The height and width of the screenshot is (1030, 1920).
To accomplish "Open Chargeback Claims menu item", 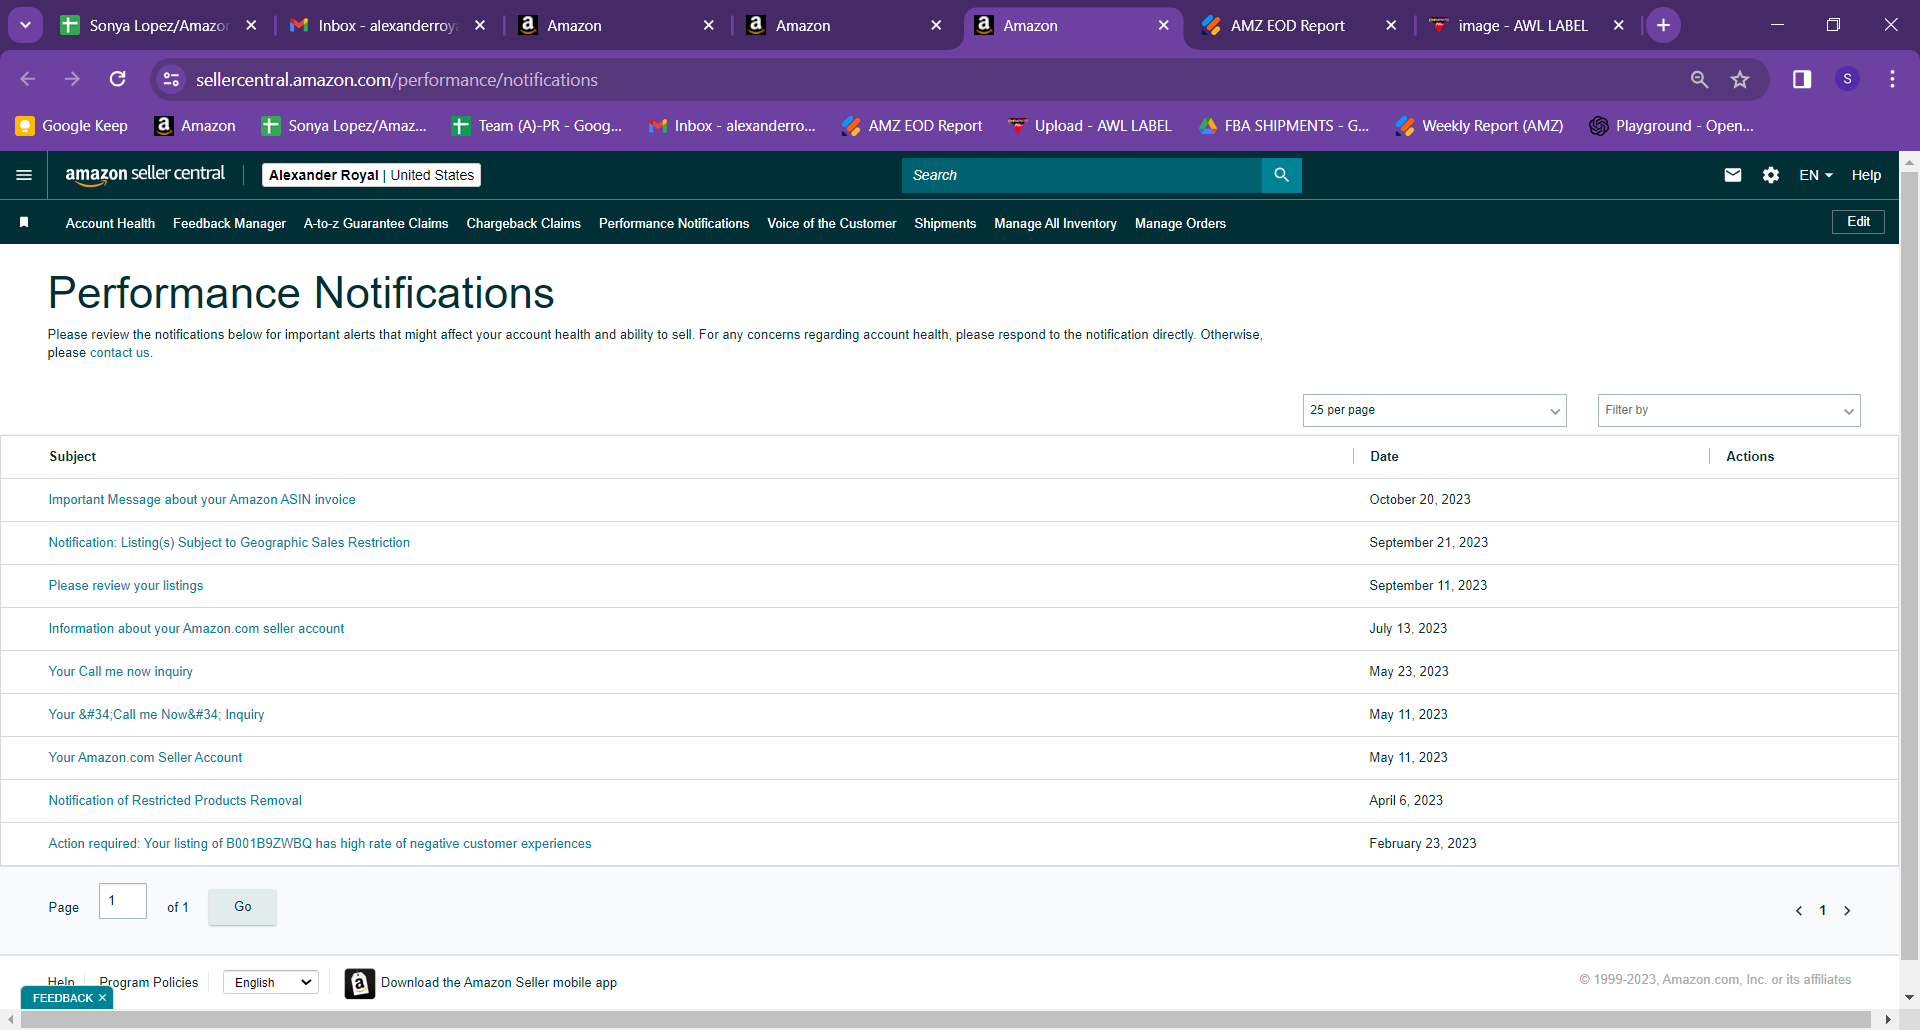I will (523, 223).
